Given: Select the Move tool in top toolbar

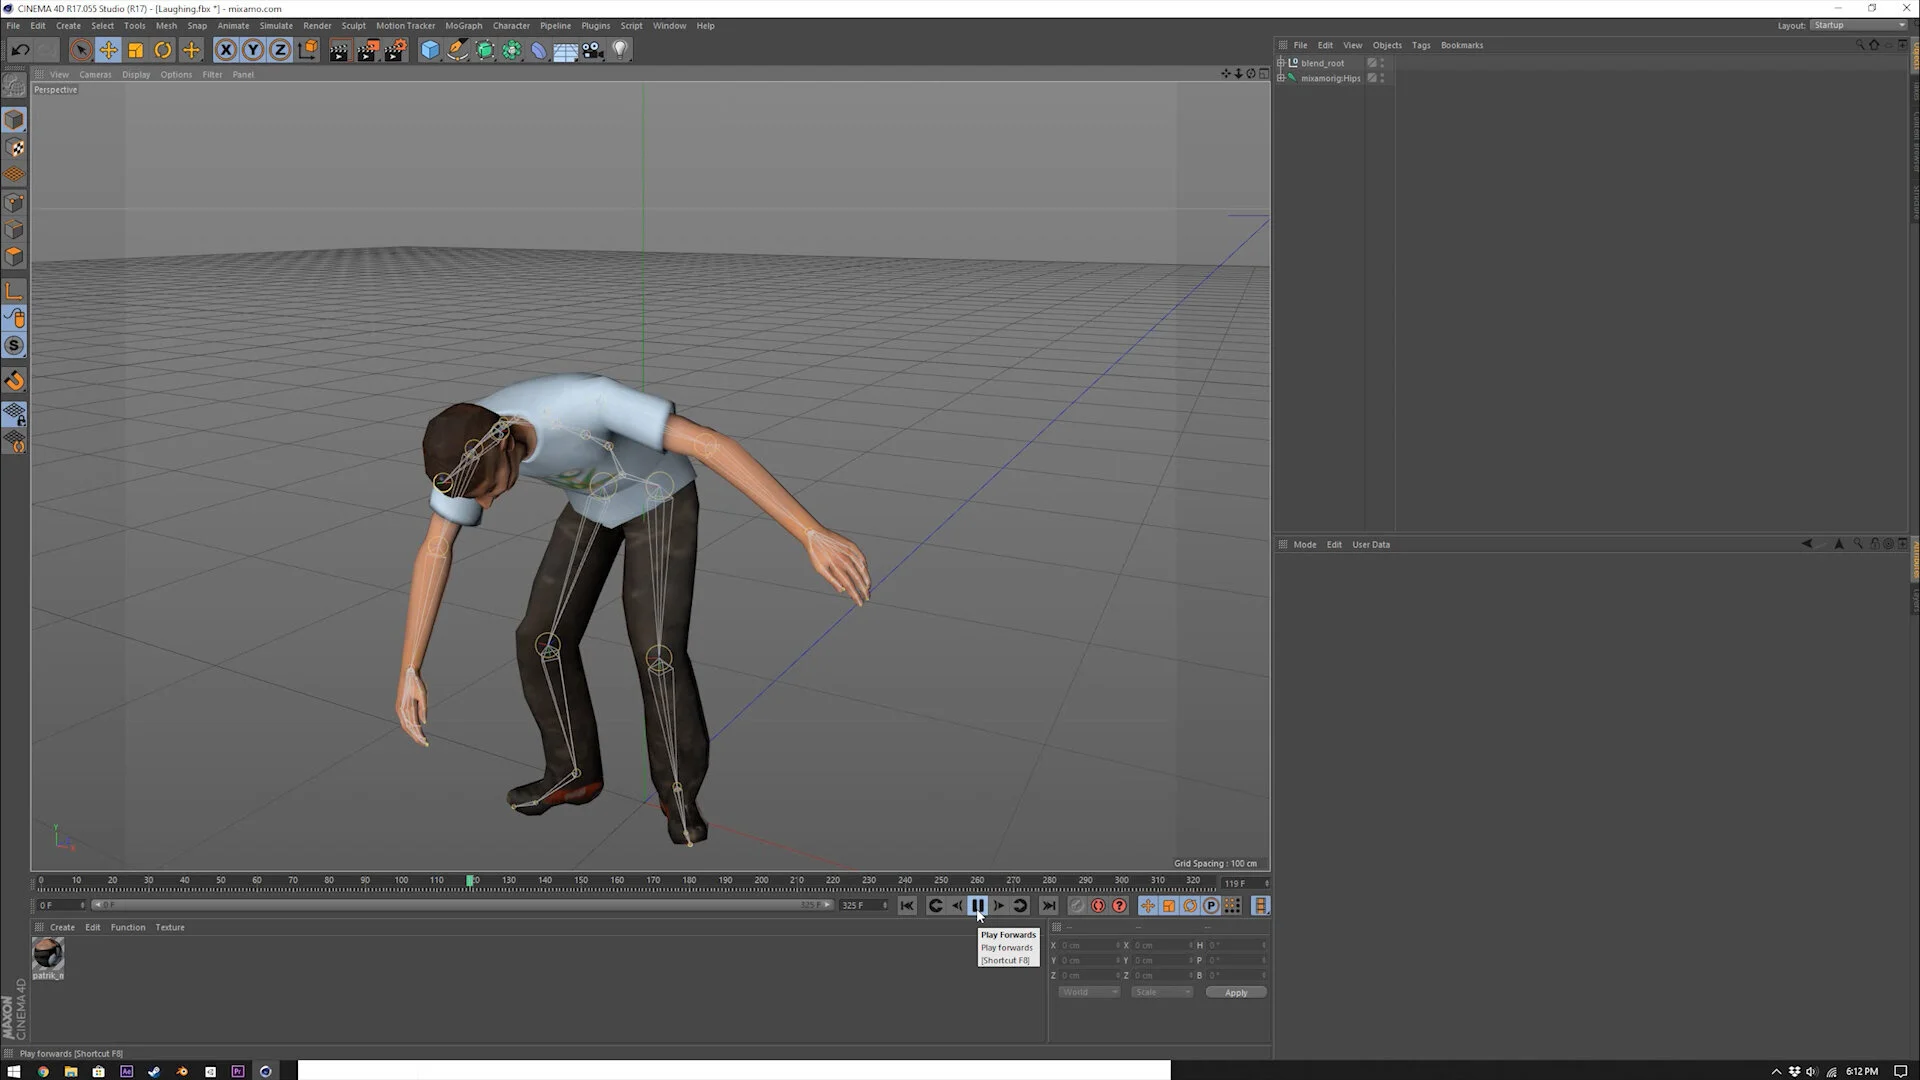Looking at the screenshot, I should [108, 50].
